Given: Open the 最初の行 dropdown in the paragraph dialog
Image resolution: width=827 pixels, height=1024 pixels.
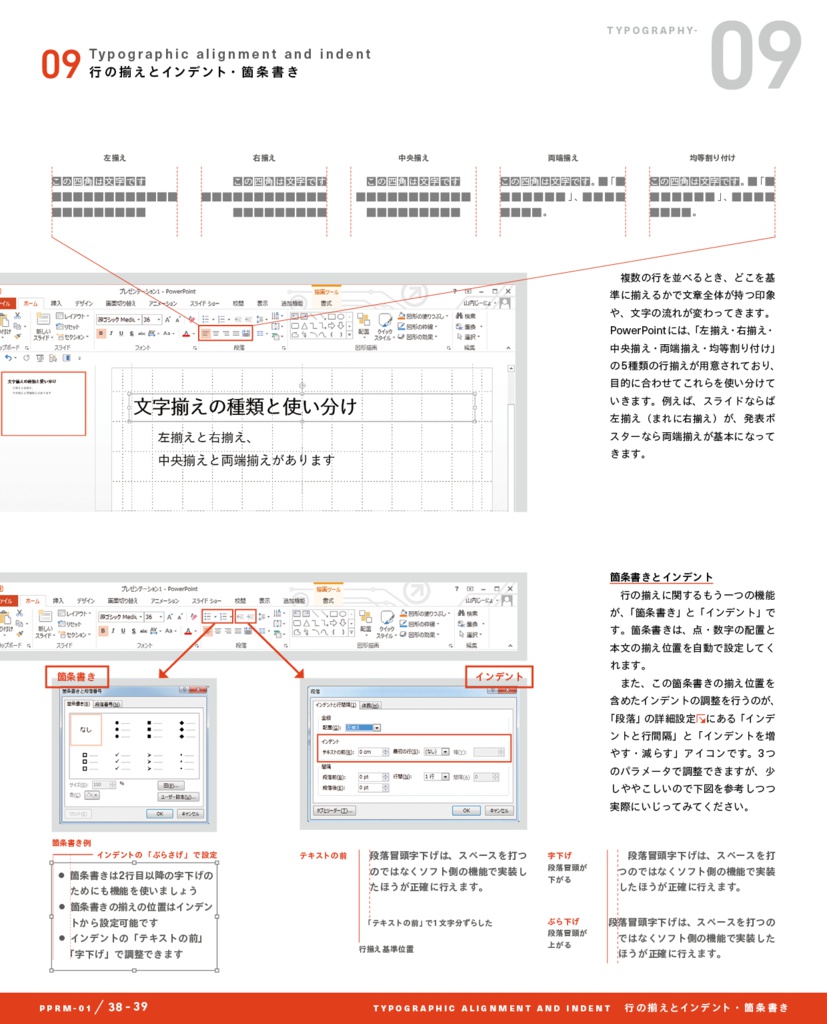Looking at the screenshot, I should [x=445, y=751].
